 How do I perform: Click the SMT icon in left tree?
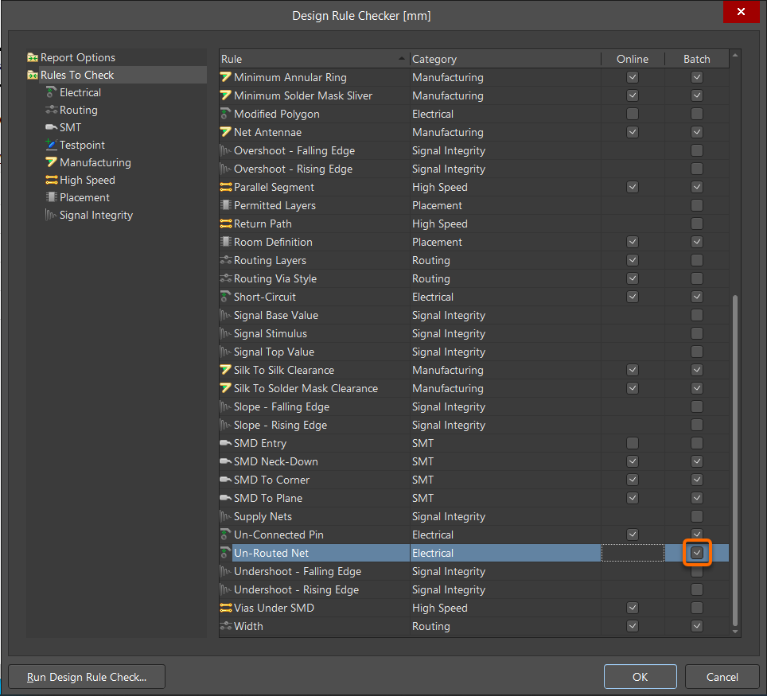click(x=51, y=128)
